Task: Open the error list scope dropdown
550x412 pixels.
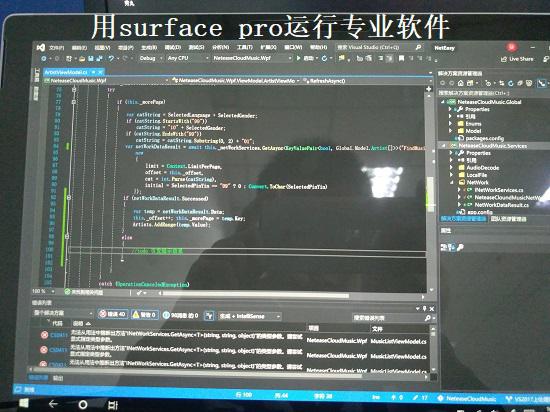Action: click(x=63, y=313)
